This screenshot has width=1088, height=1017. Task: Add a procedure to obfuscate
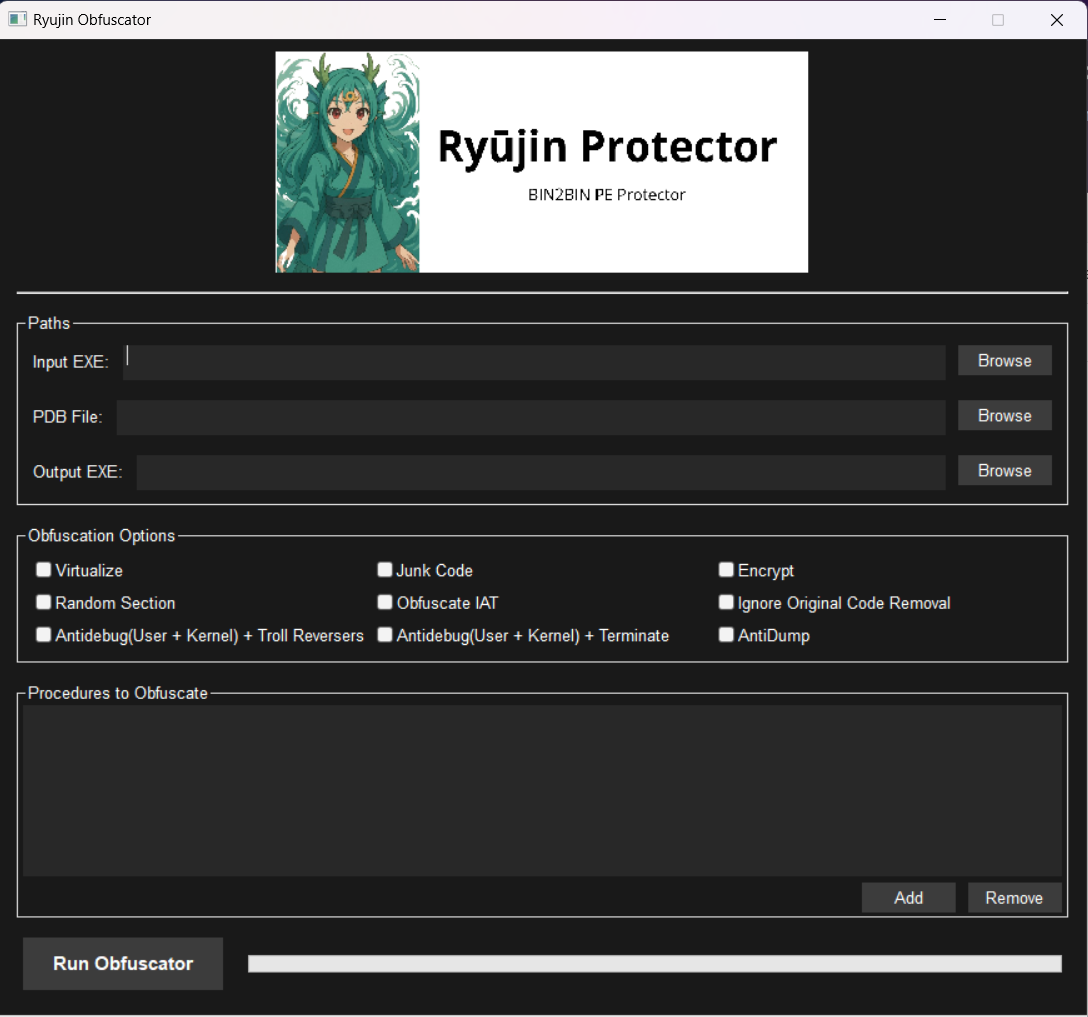(x=908, y=897)
